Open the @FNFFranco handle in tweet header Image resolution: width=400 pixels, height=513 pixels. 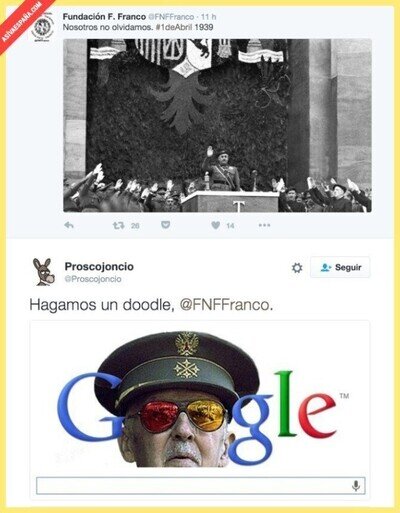(x=171, y=17)
